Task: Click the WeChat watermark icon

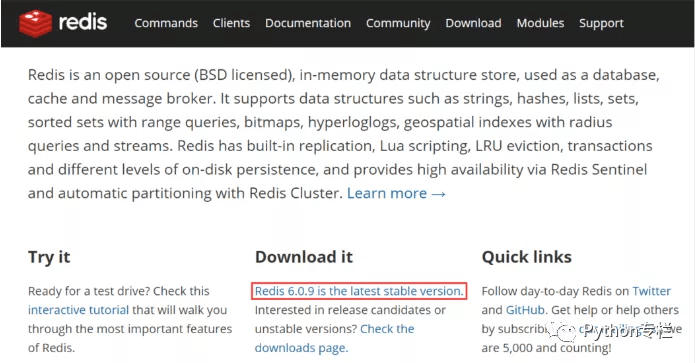Action: pyautogui.click(x=562, y=331)
